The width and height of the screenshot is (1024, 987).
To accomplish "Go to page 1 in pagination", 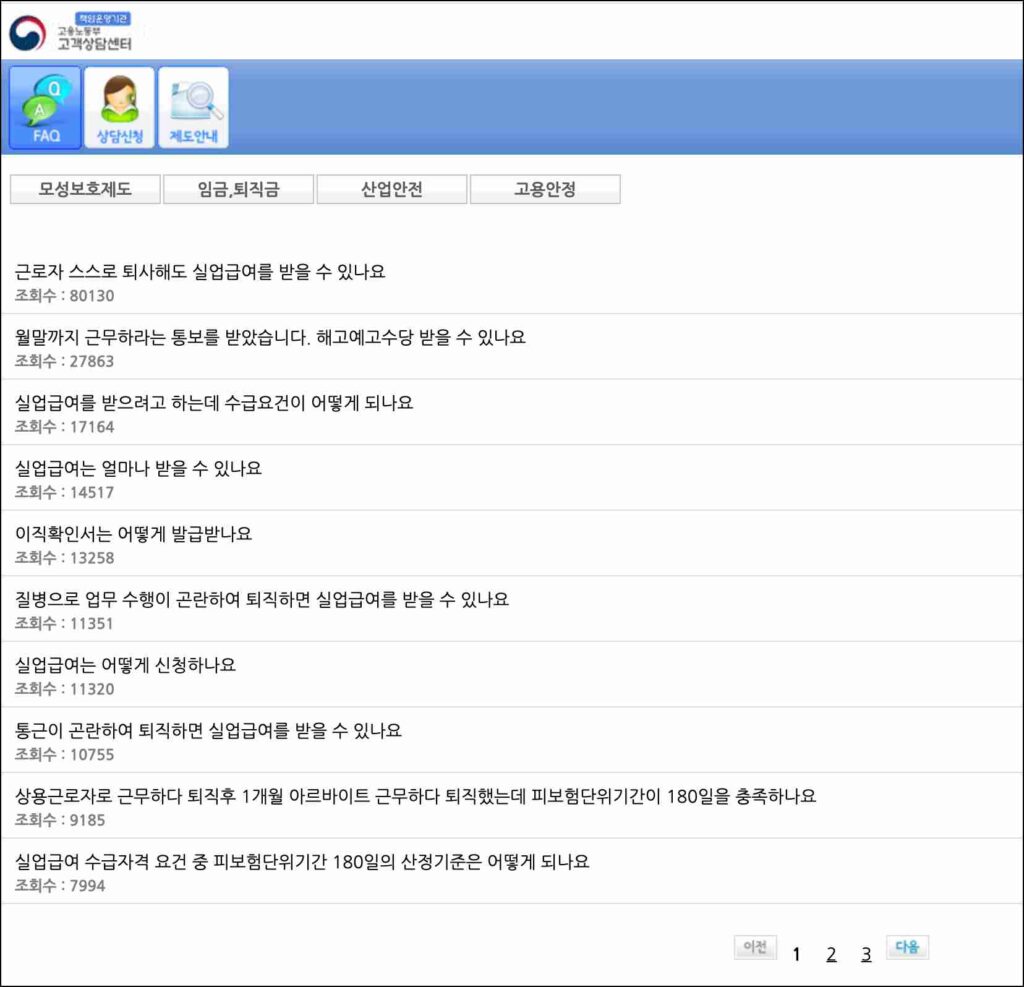I will 796,954.
